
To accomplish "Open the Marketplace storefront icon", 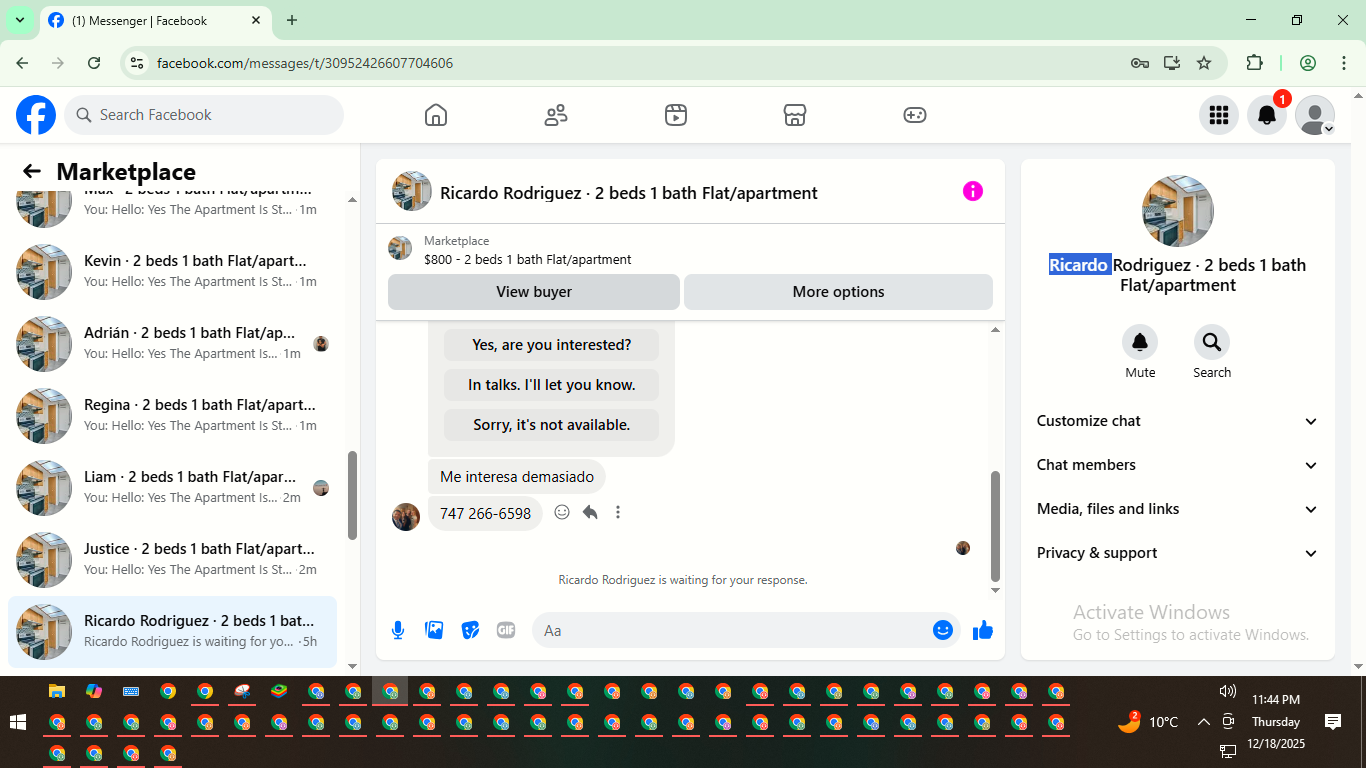I will (x=795, y=115).
